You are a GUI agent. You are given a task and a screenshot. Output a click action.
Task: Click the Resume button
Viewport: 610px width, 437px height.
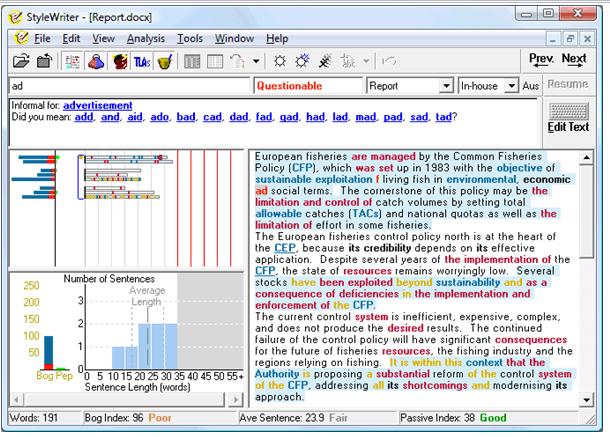pos(568,84)
